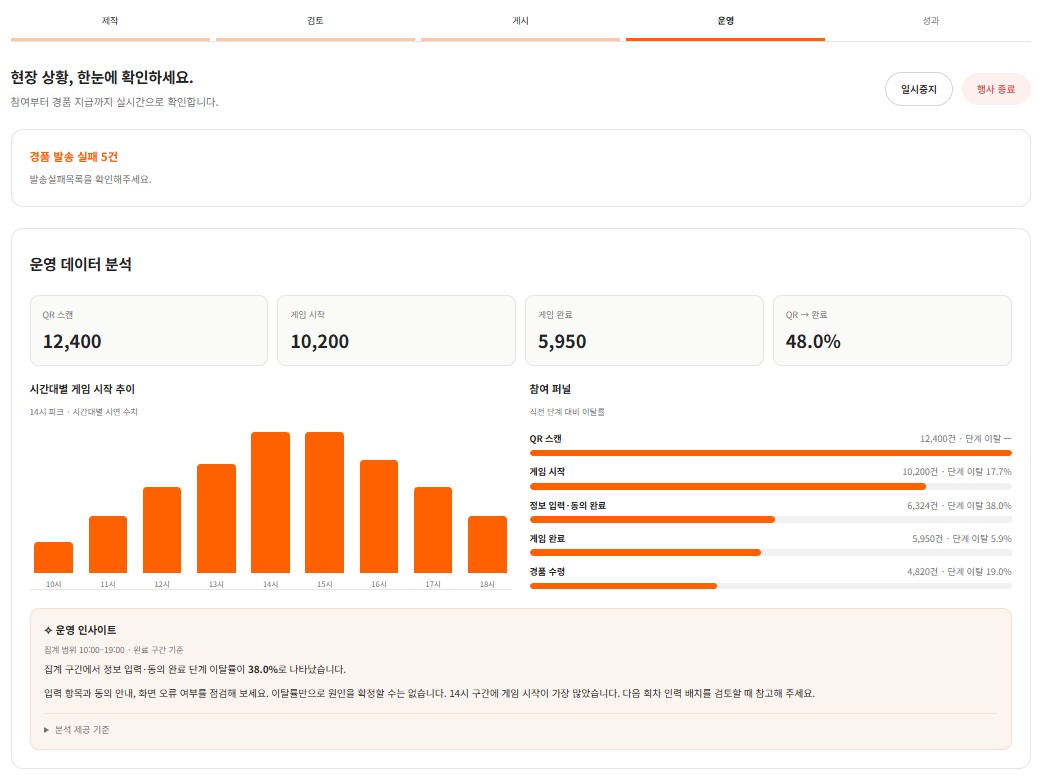Image resolution: width=1042 pixels, height=775 pixels.
Task: Click the 게임 완료 funnel progress bar
Action: (770, 553)
